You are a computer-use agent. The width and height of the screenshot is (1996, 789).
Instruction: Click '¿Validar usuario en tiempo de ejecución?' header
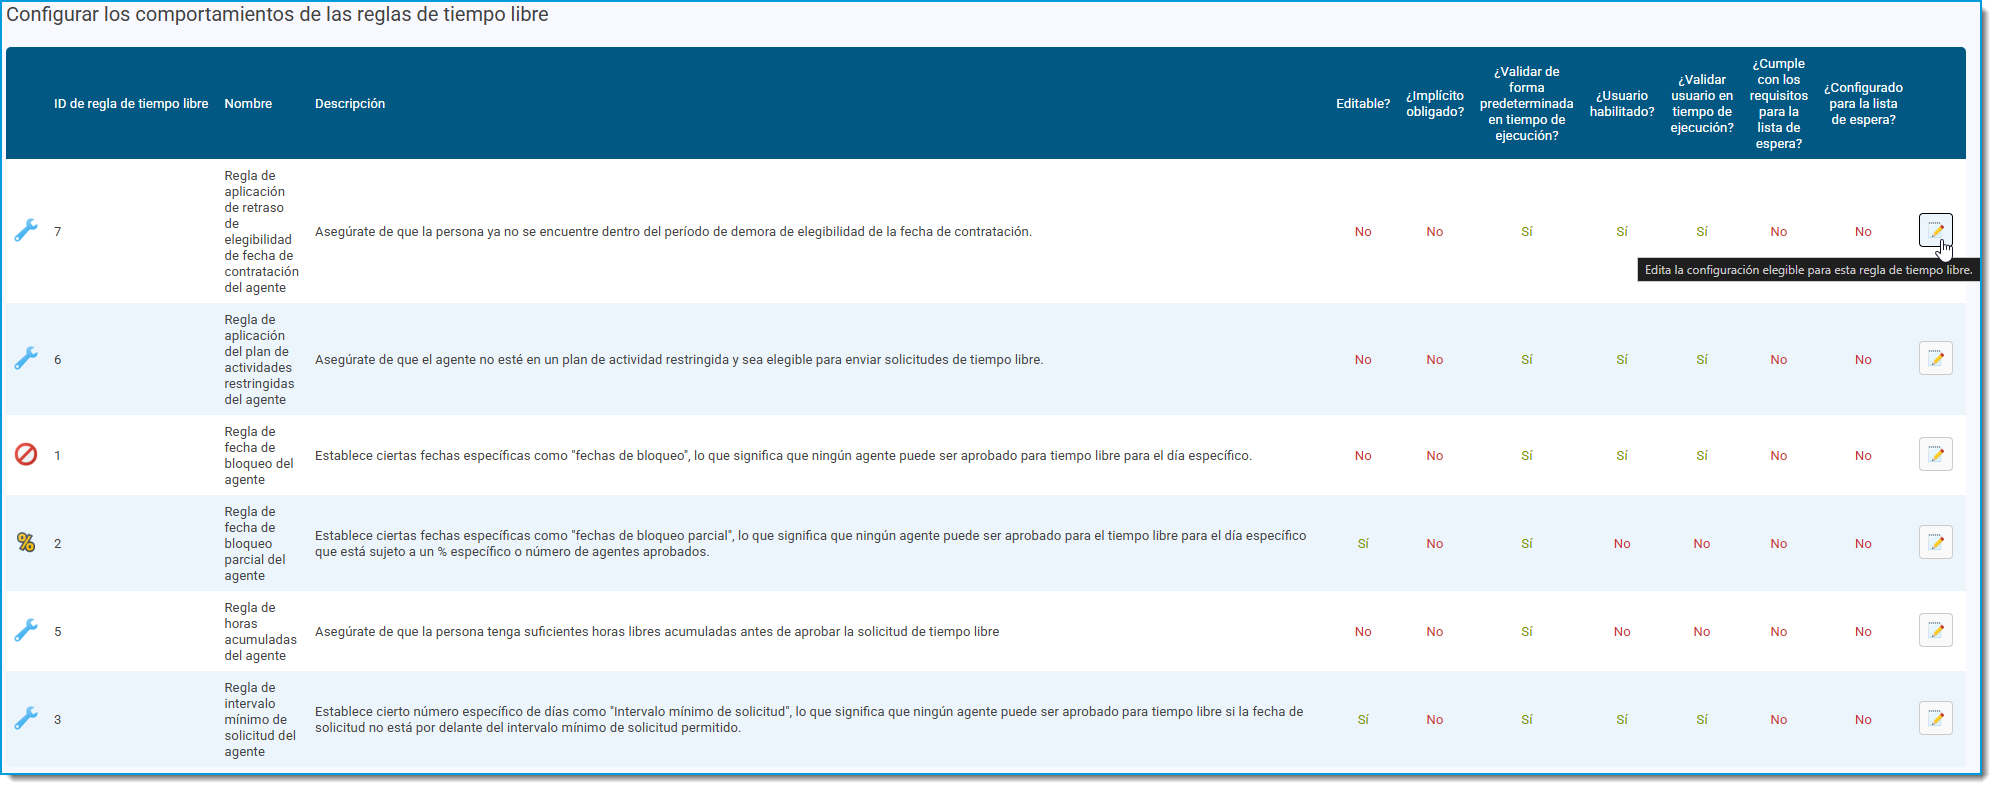tap(1702, 104)
